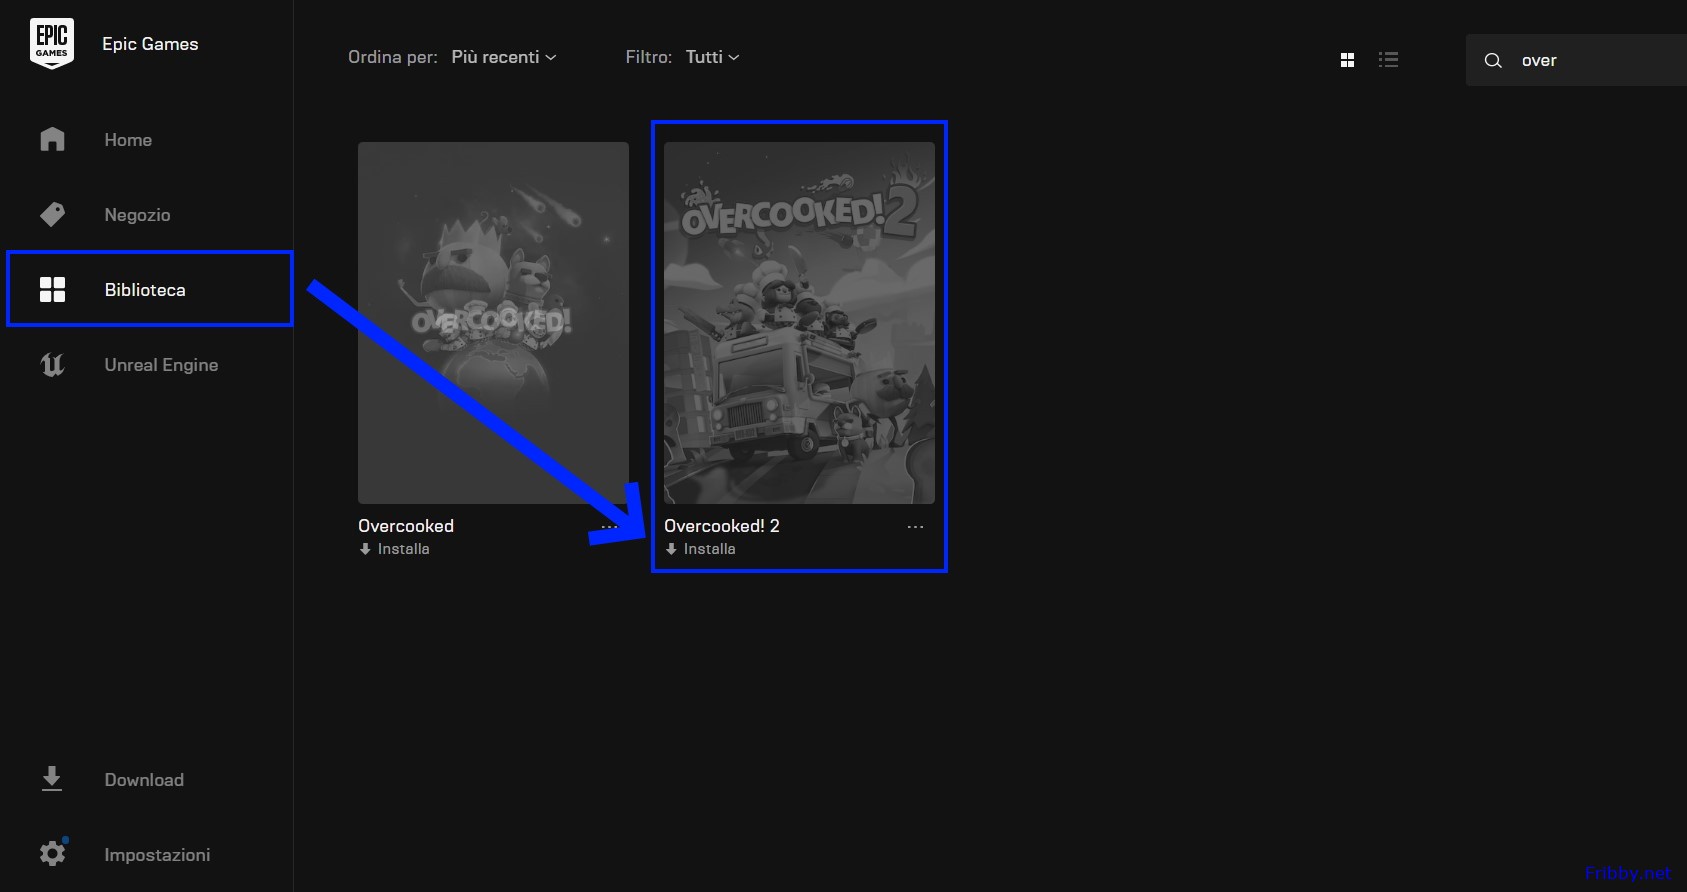This screenshot has width=1687, height=892.
Task: Click the Overcooked! 2 game title
Action: point(722,526)
